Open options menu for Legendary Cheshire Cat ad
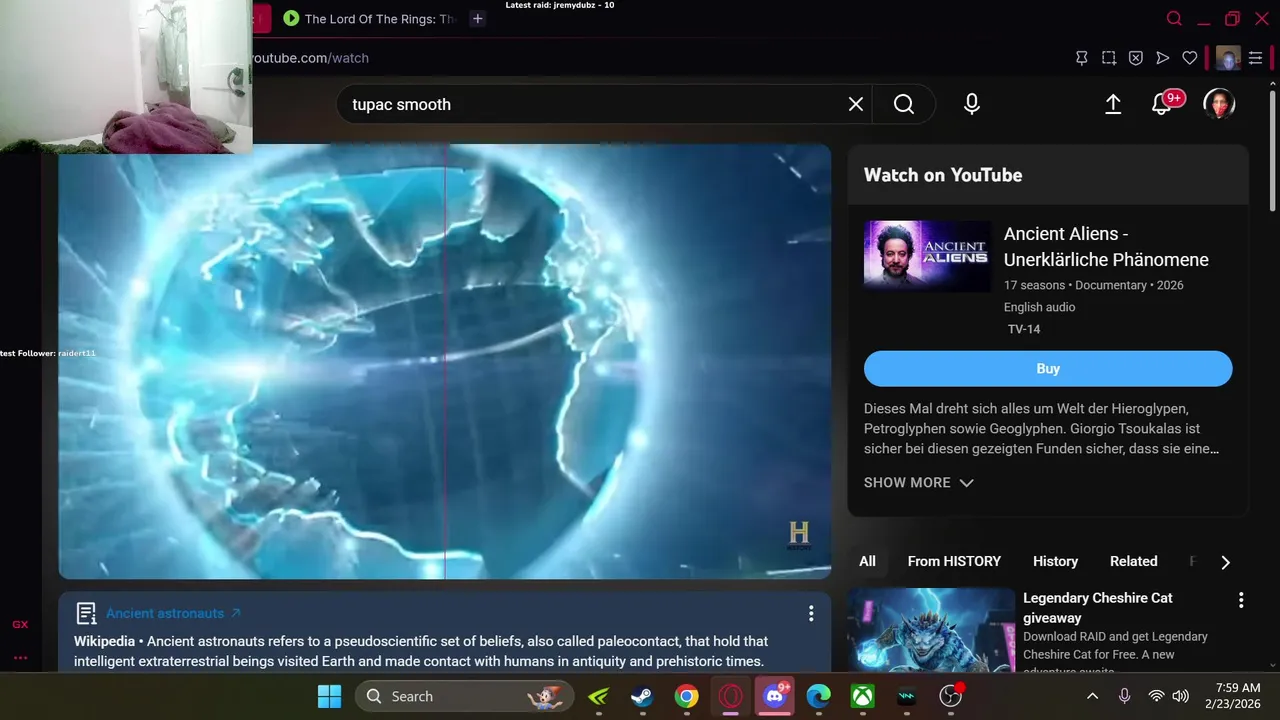The height and width of the screenshot is (720, 1280). [x=1241, y=600]
